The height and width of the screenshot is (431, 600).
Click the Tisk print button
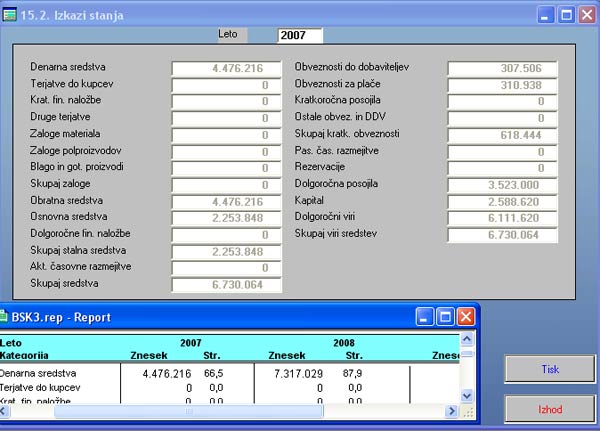[550, 369]
